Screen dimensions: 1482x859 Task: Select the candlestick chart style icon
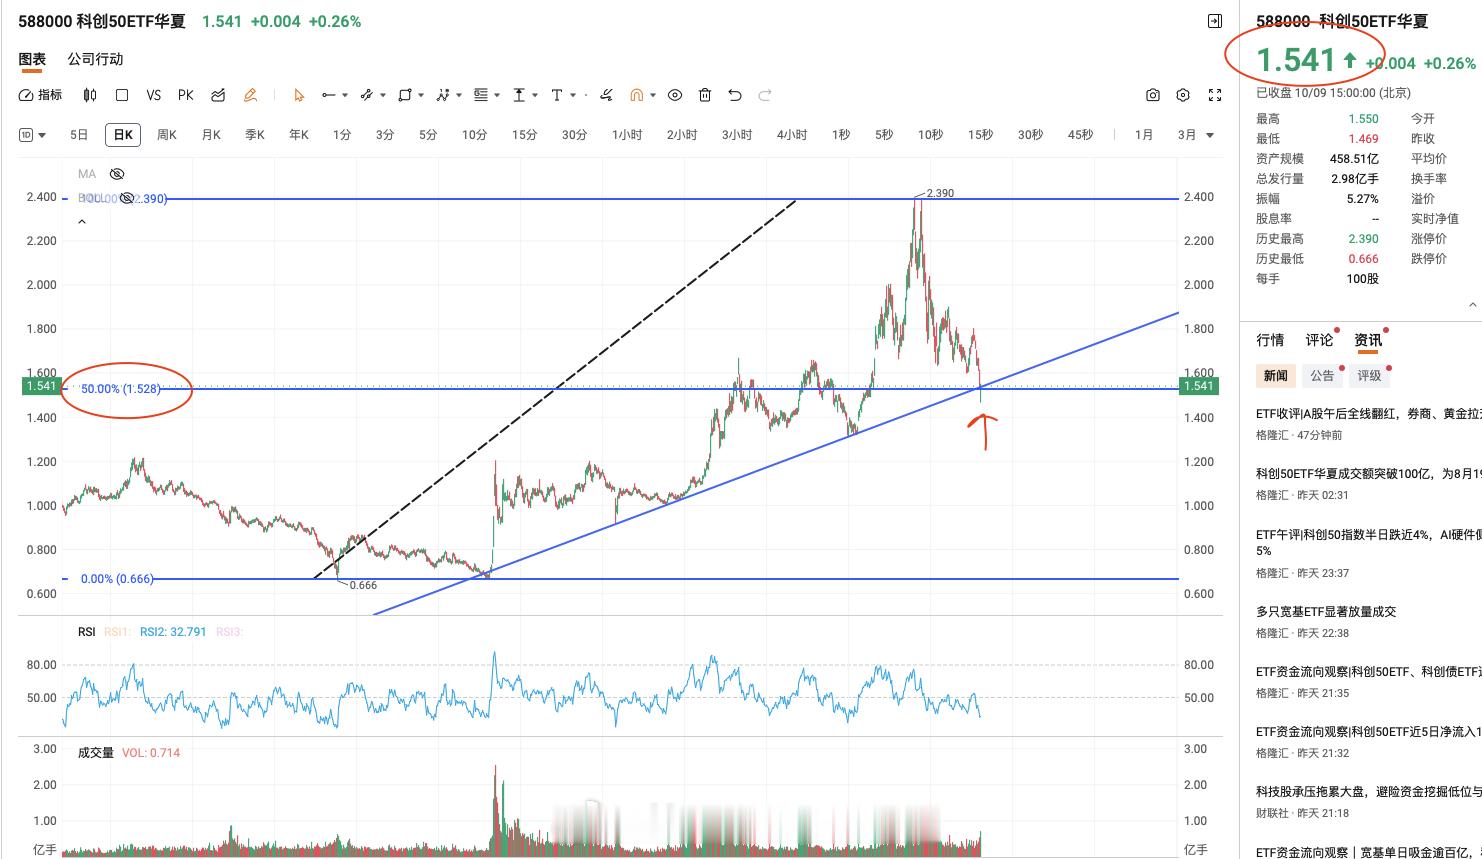[x=90, y=95]
